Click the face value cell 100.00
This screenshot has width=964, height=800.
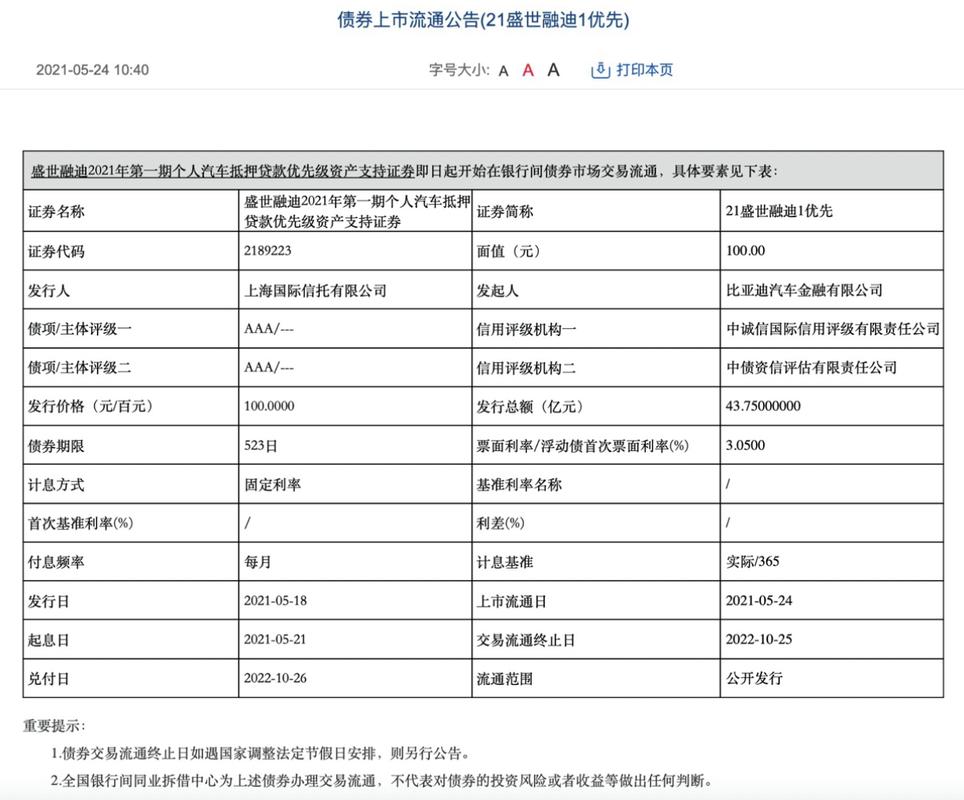click(x=745, y=251)
